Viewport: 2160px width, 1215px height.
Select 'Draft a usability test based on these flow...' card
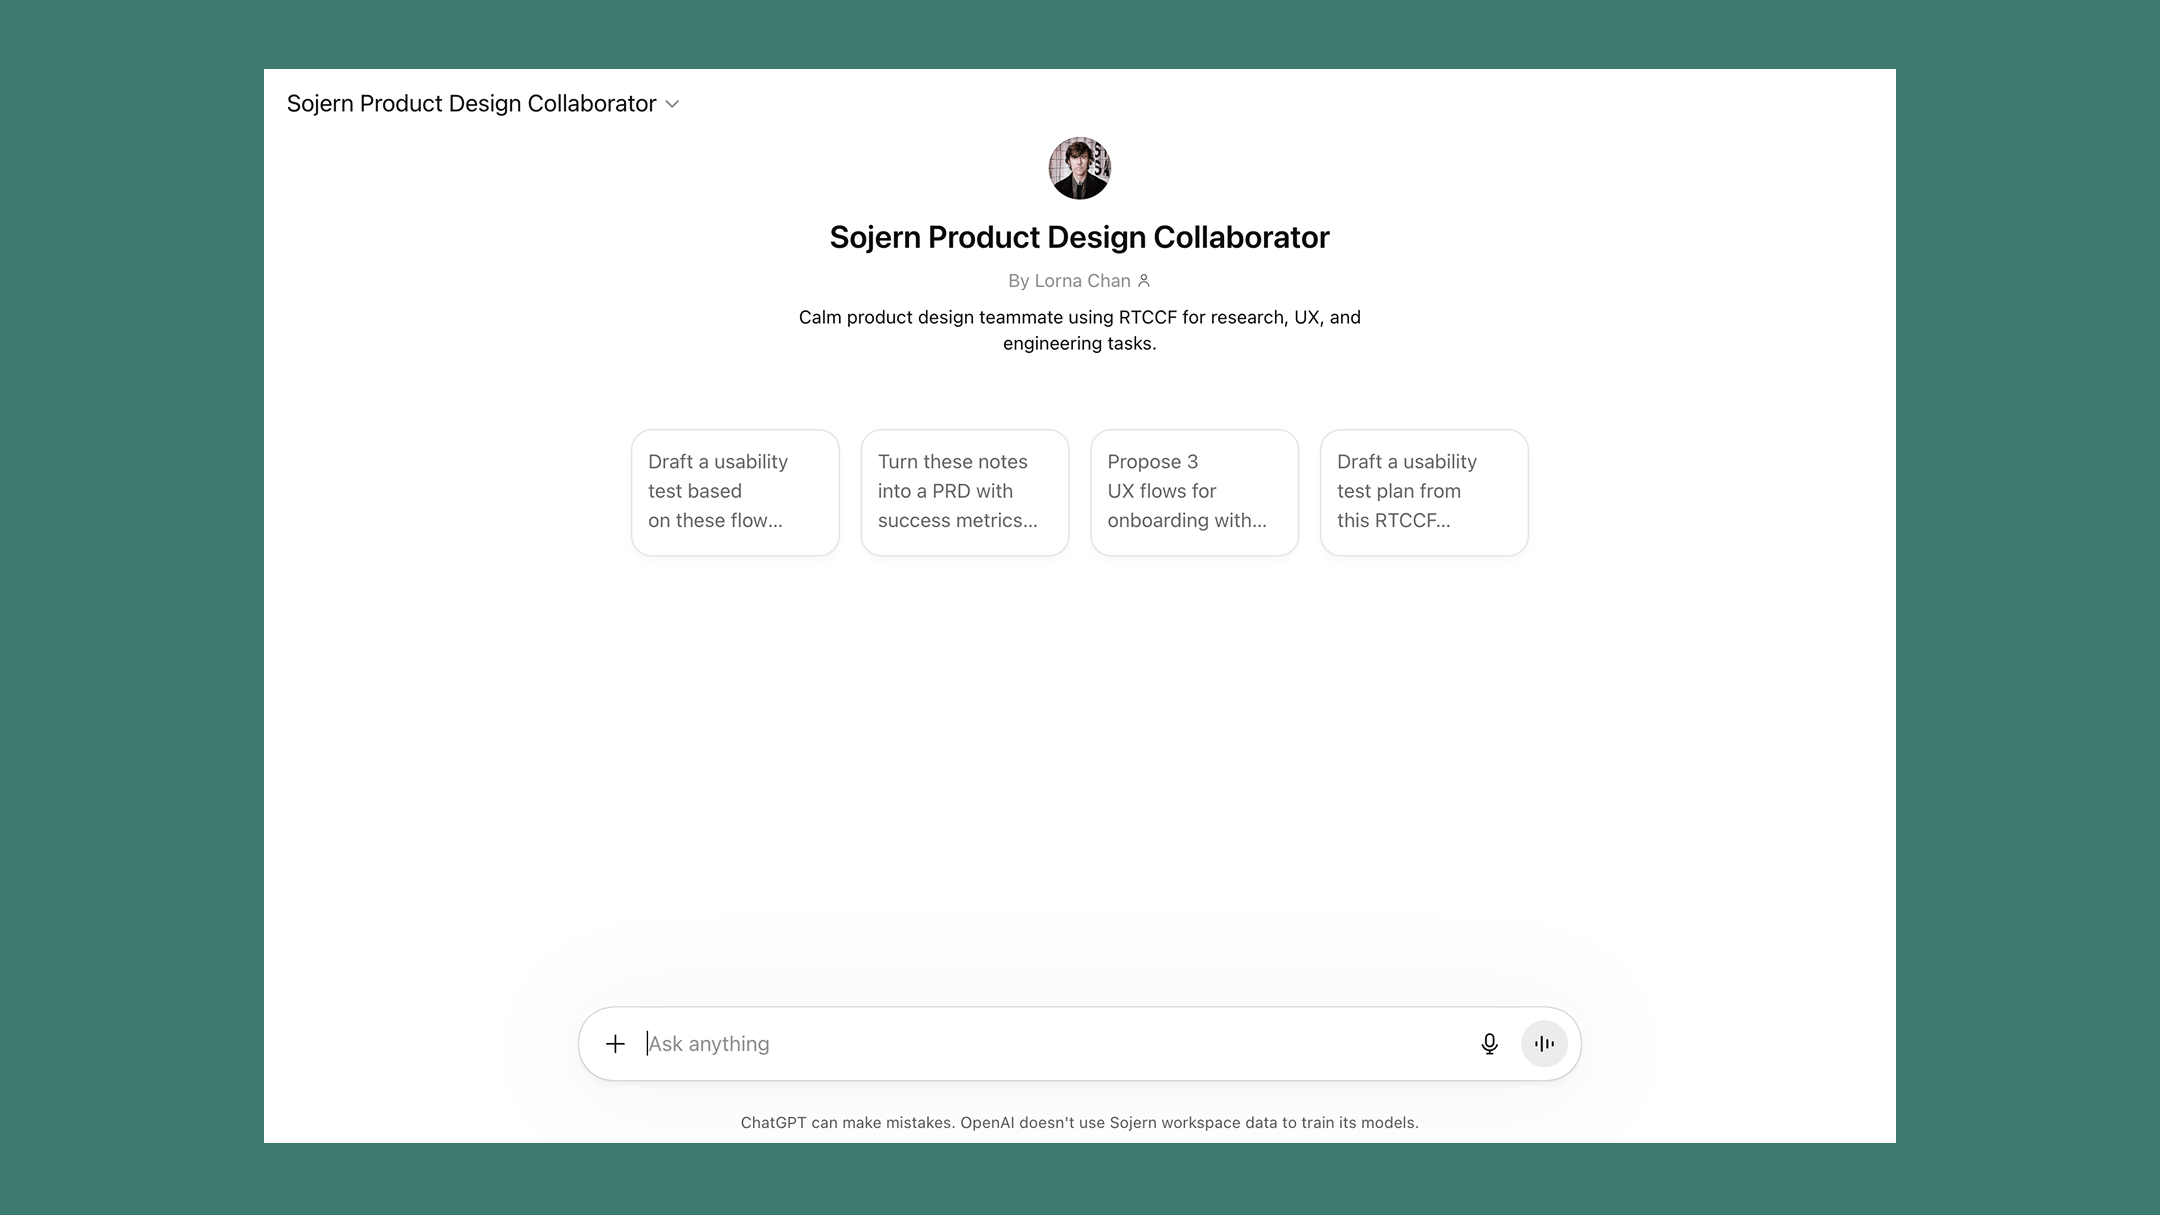(x=734, y=491)
